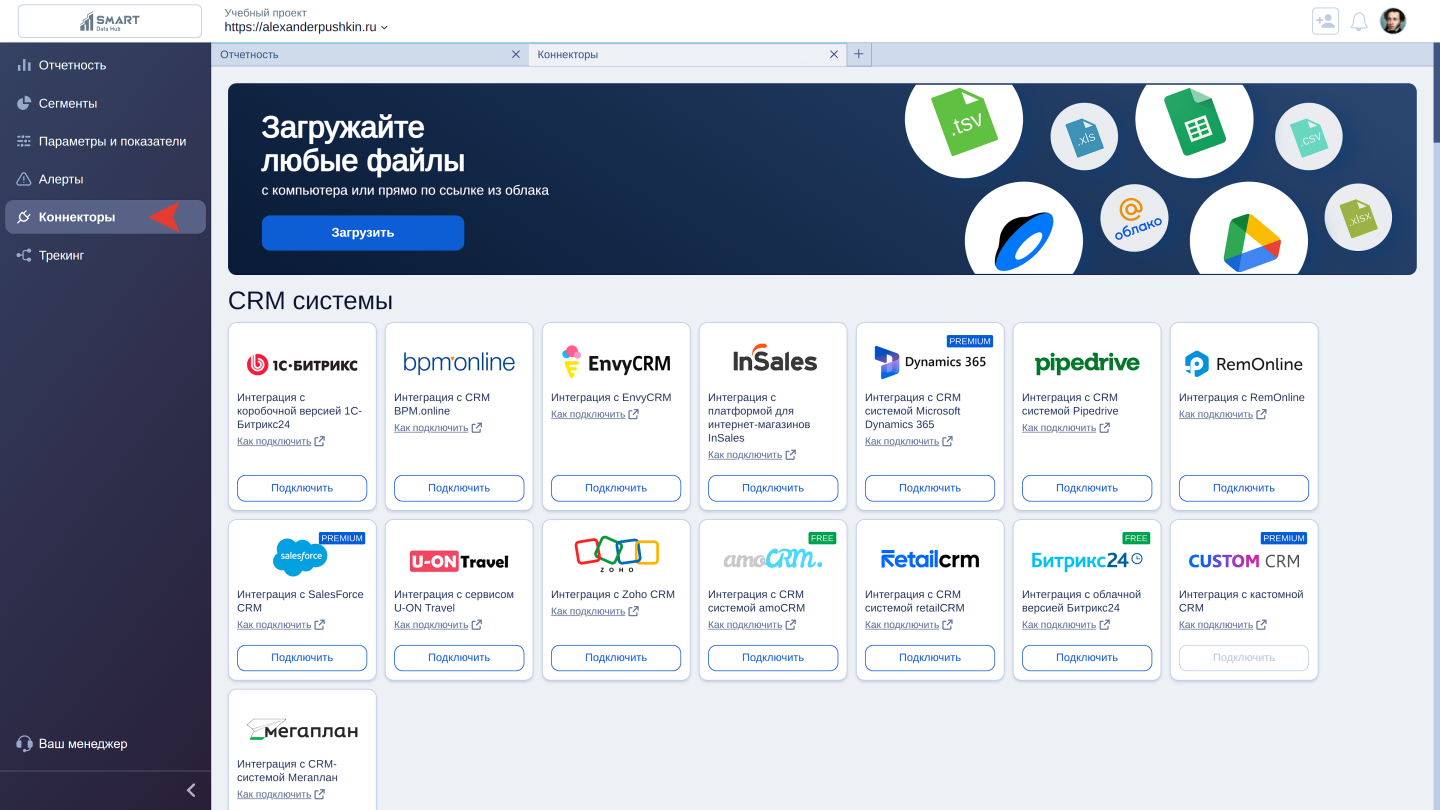Connect BPM.online via Подключить
1440x810 pixels.
pyautogui.click(x=459, y=488)
